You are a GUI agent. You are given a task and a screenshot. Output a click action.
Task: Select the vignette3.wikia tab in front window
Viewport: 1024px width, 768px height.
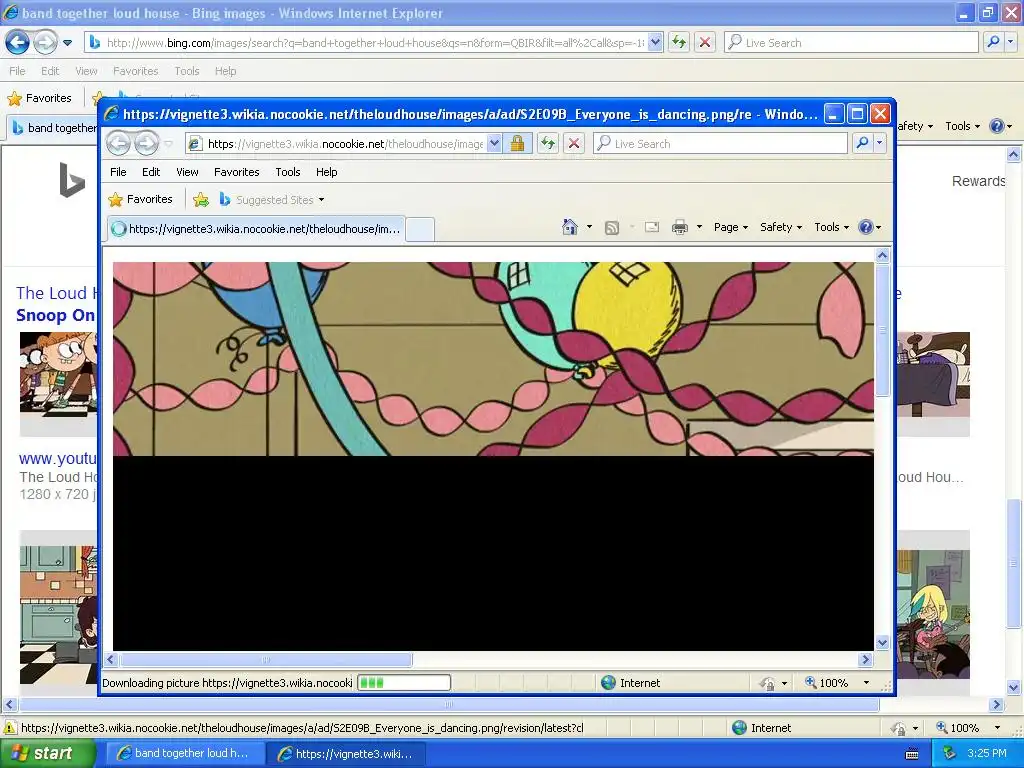tap(256, 229)
